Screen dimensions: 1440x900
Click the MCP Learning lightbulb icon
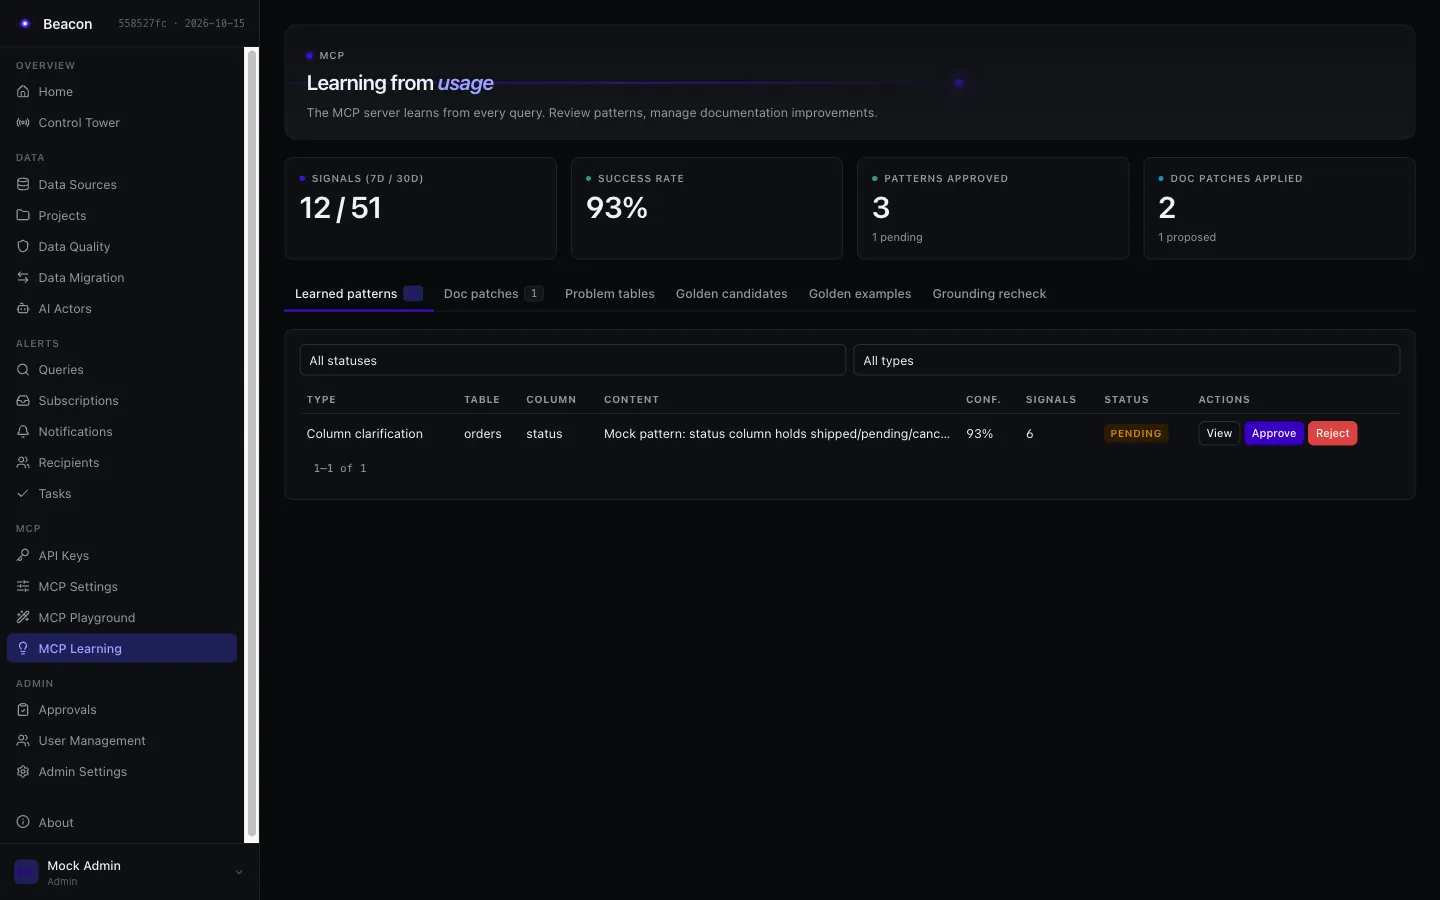pyautogui.click(x=23, y=648)
